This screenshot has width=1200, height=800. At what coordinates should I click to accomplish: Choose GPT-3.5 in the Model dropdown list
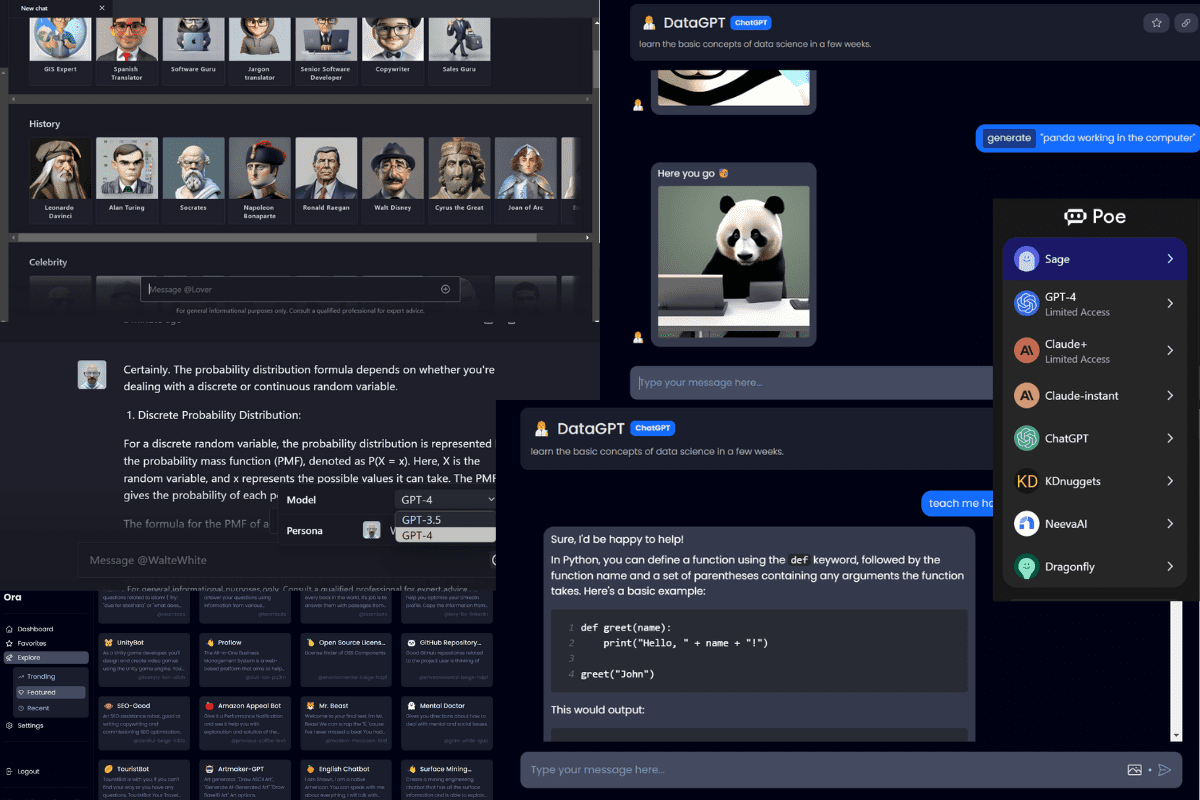[x=446, y=520]
